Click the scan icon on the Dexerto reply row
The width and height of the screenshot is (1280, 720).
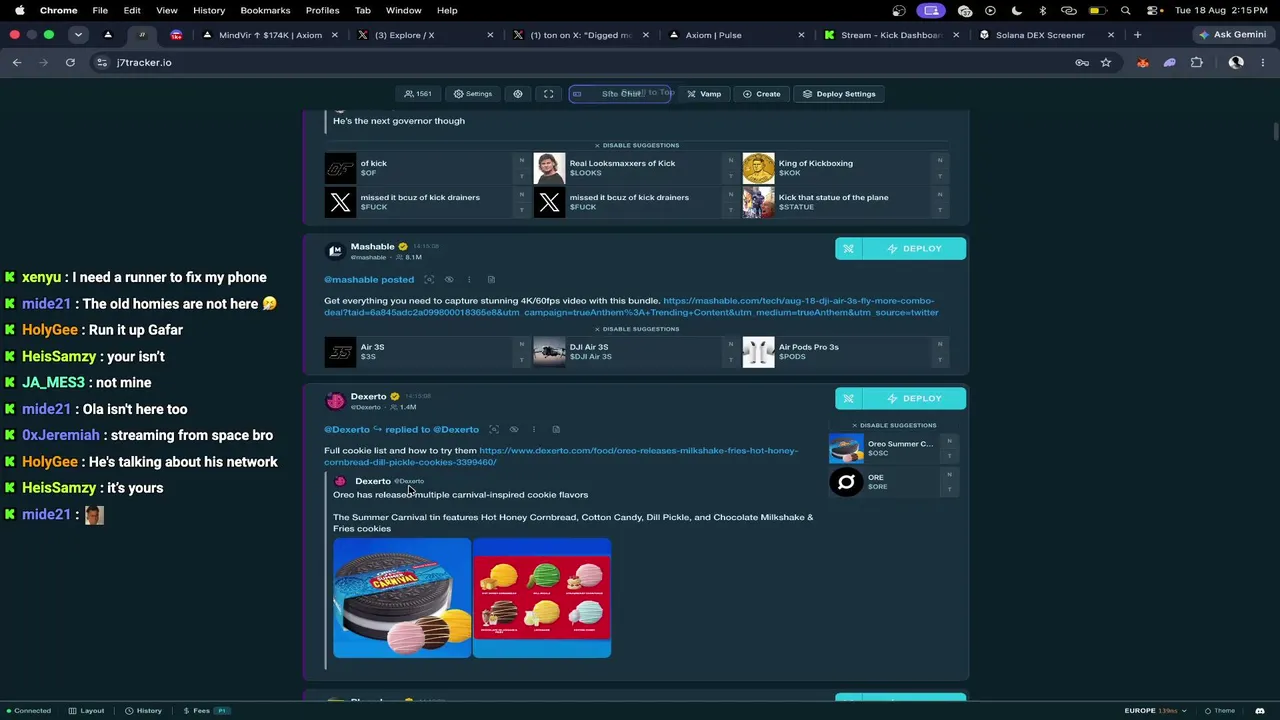[494, 430]
